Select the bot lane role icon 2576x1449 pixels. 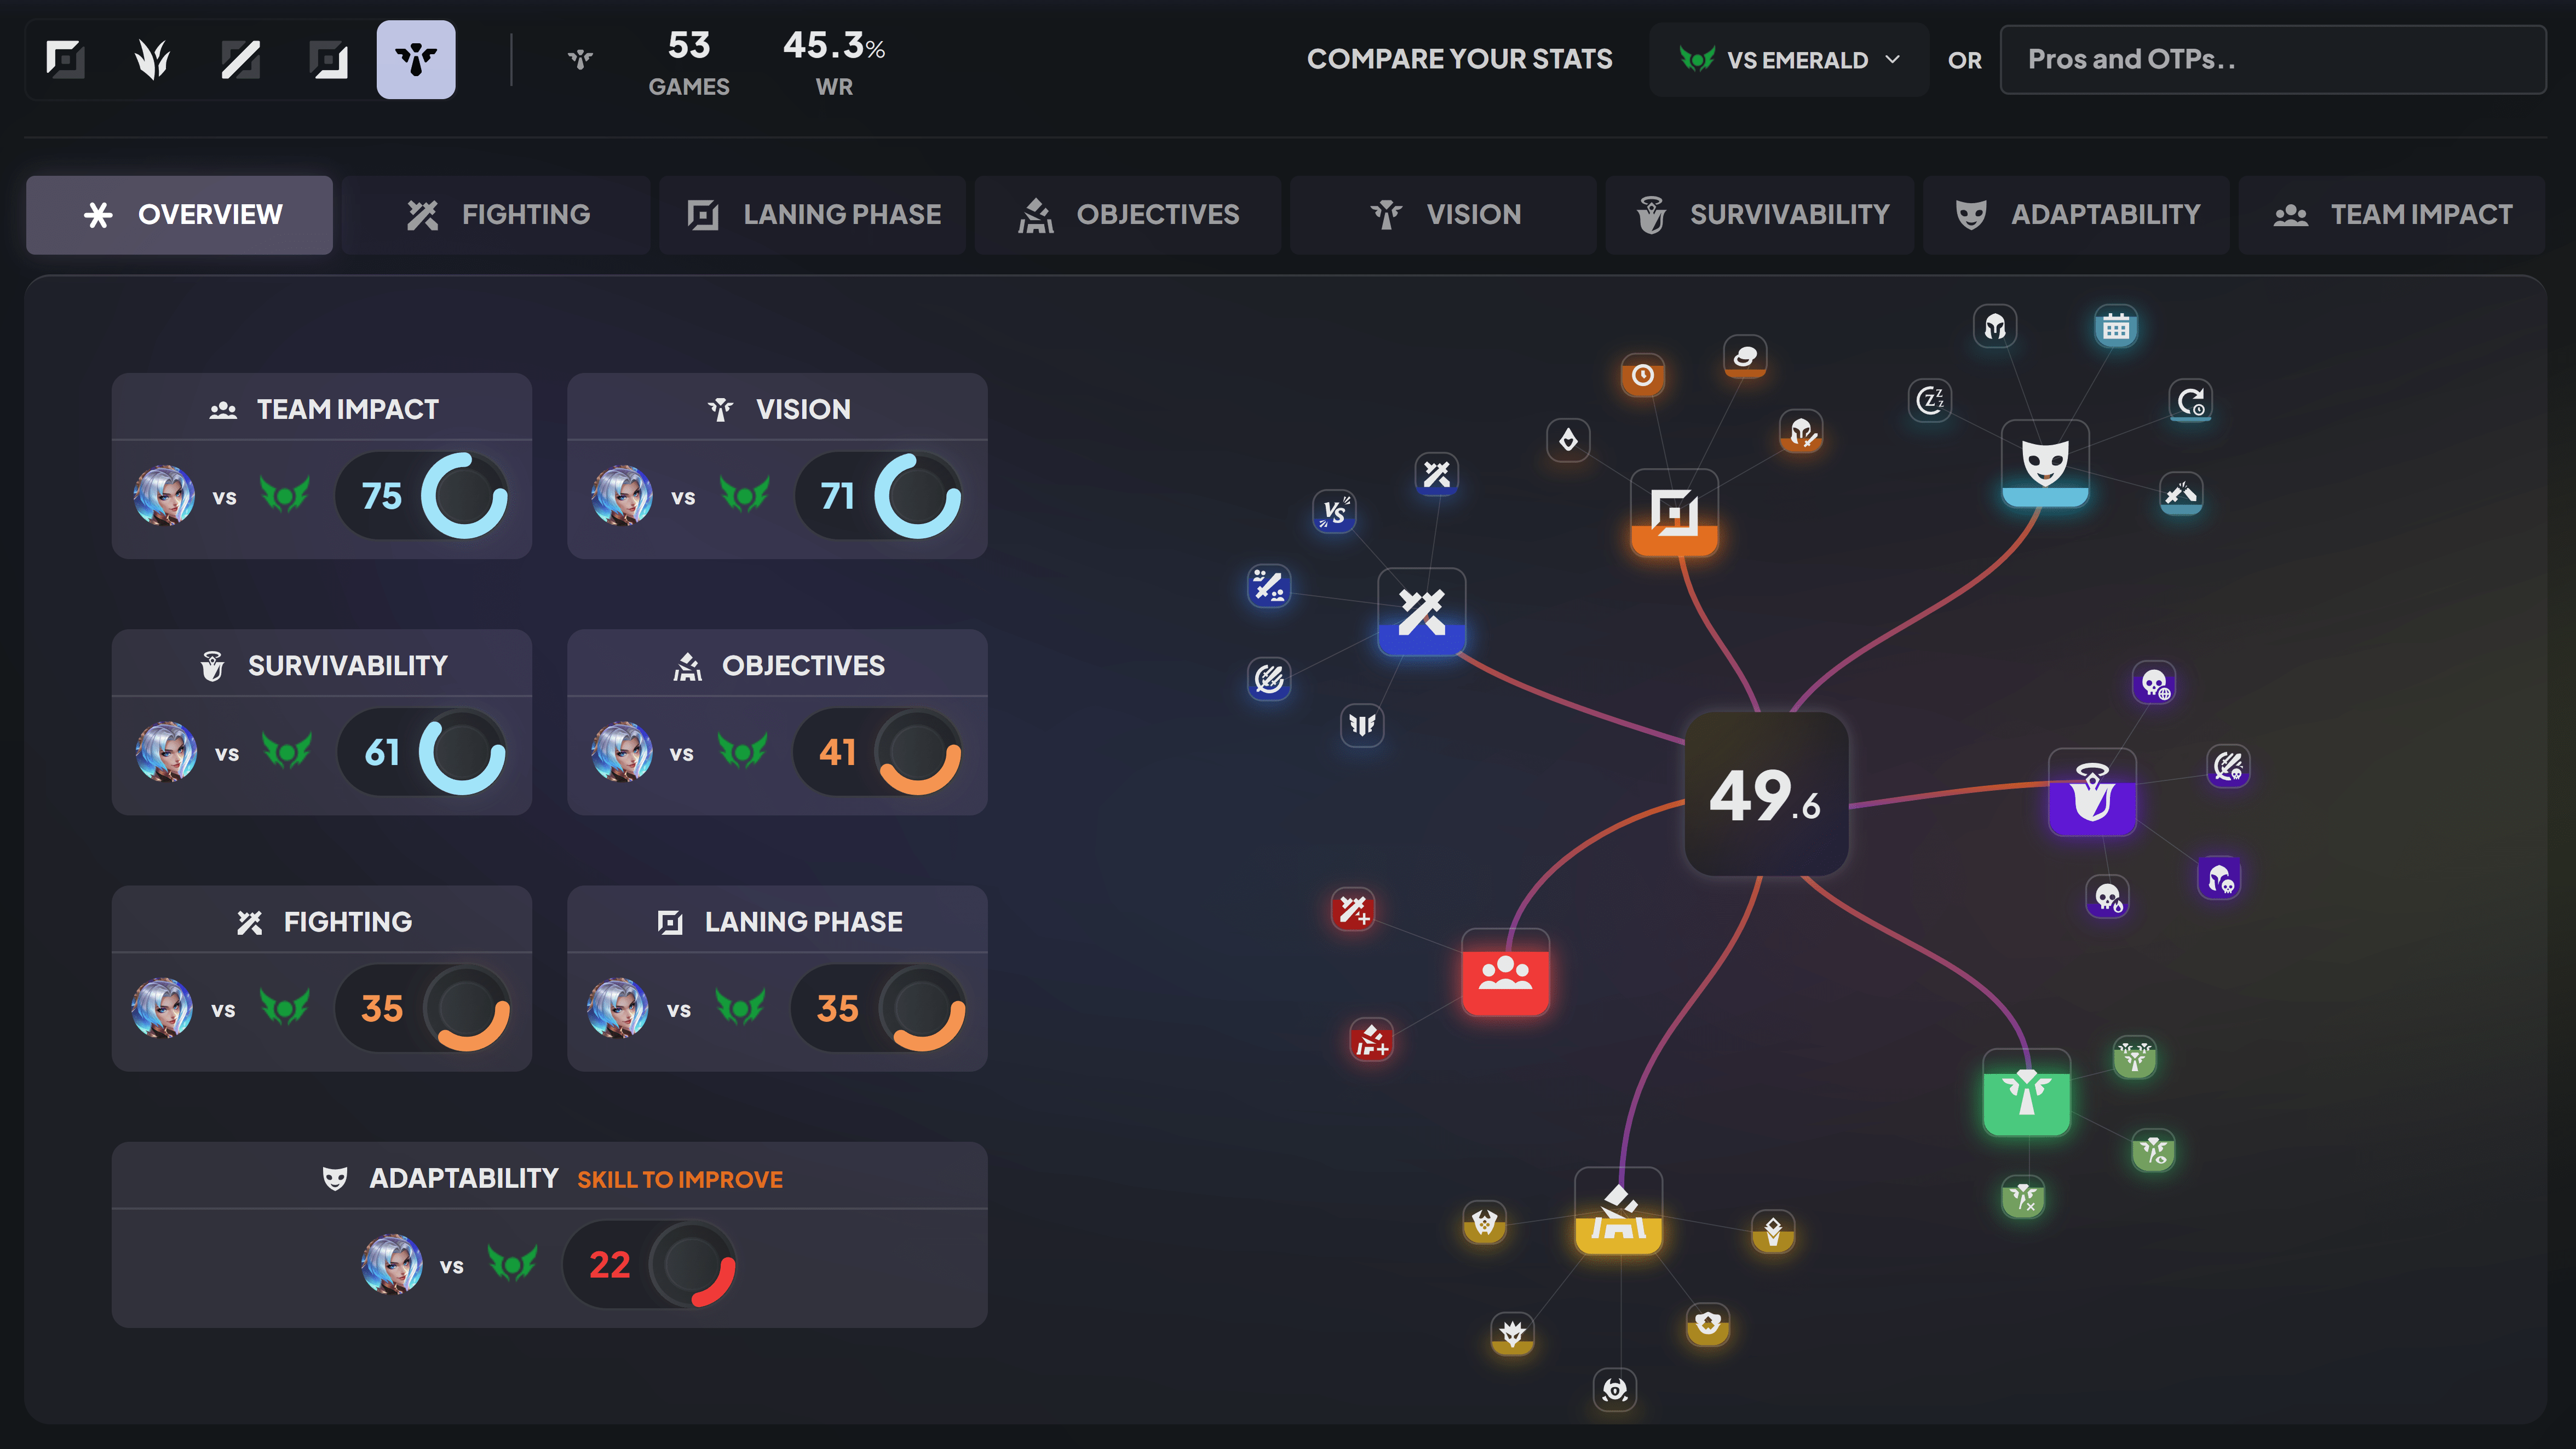coord(328,60)
